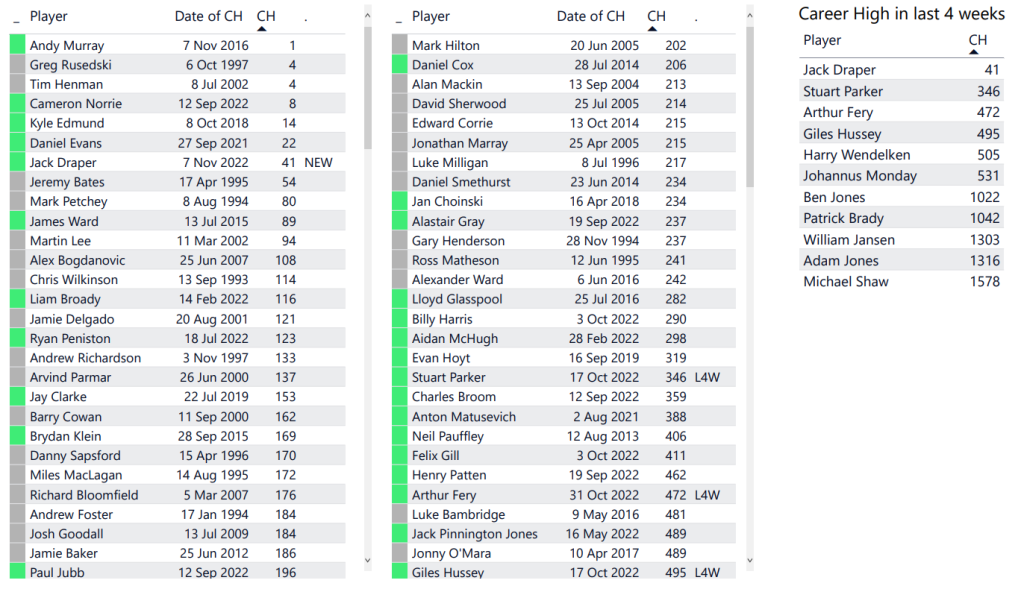Image resolution: width=1024 pixels, height=589 pixels.
Task: Sort middle table by Date of CH header
Action: point(590,16)
